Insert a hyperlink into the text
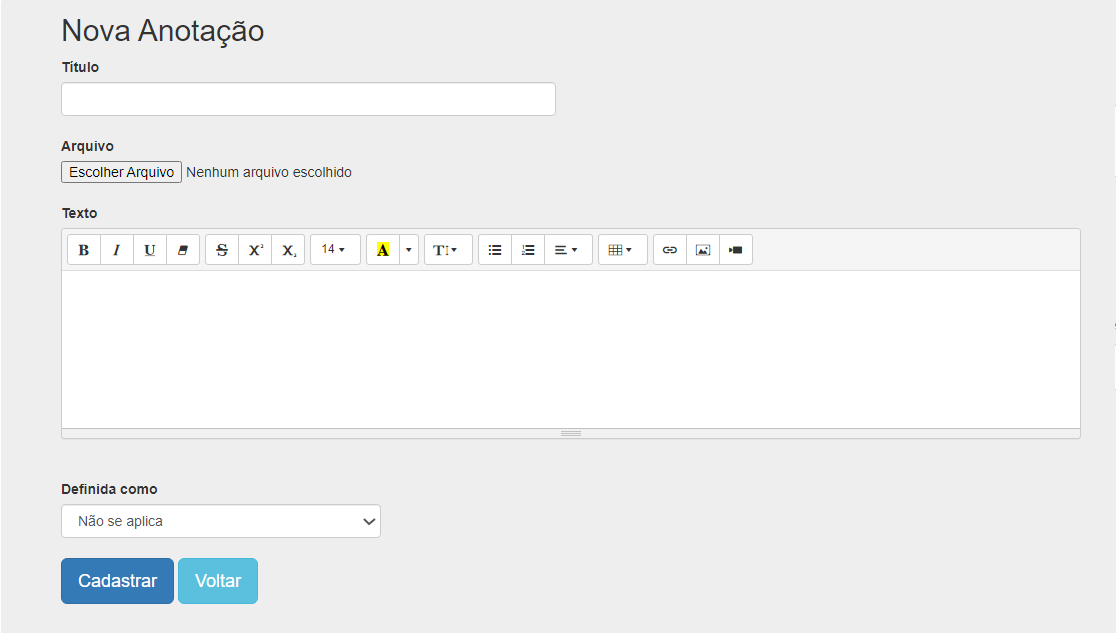1116x633 pixels. tap(670, 250)
